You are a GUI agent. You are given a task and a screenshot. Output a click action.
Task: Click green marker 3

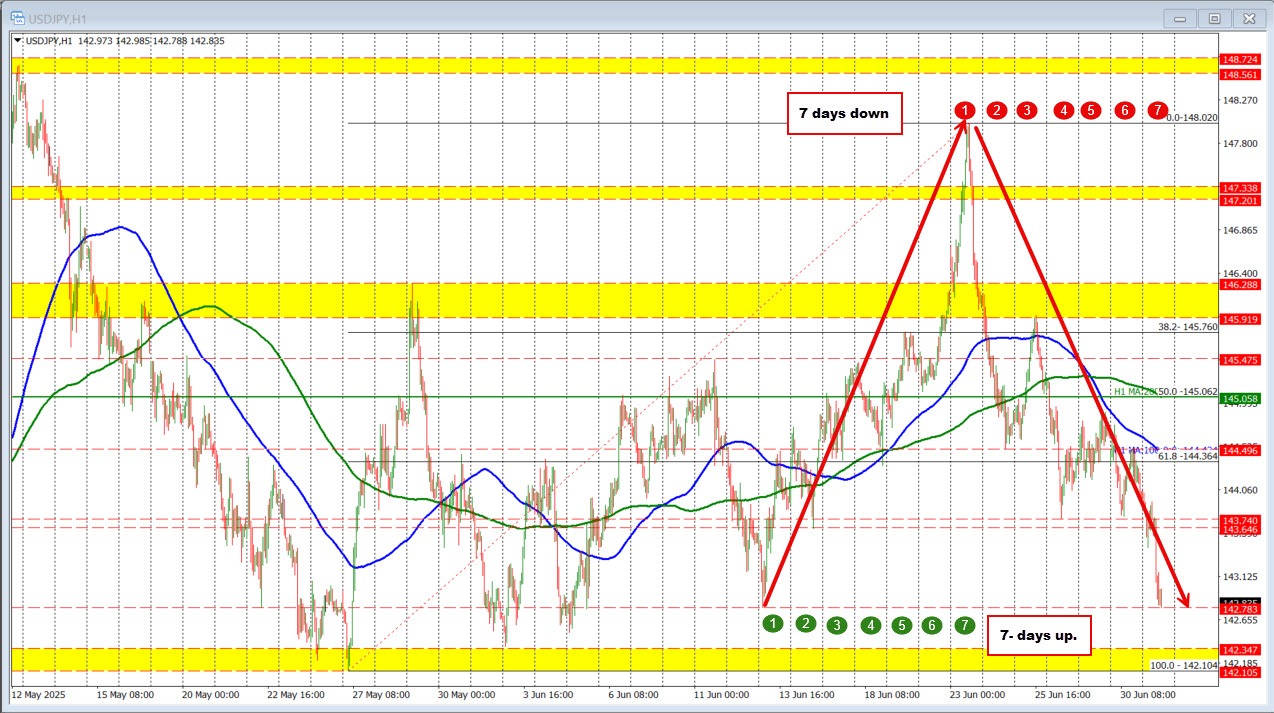coord(836,623)
